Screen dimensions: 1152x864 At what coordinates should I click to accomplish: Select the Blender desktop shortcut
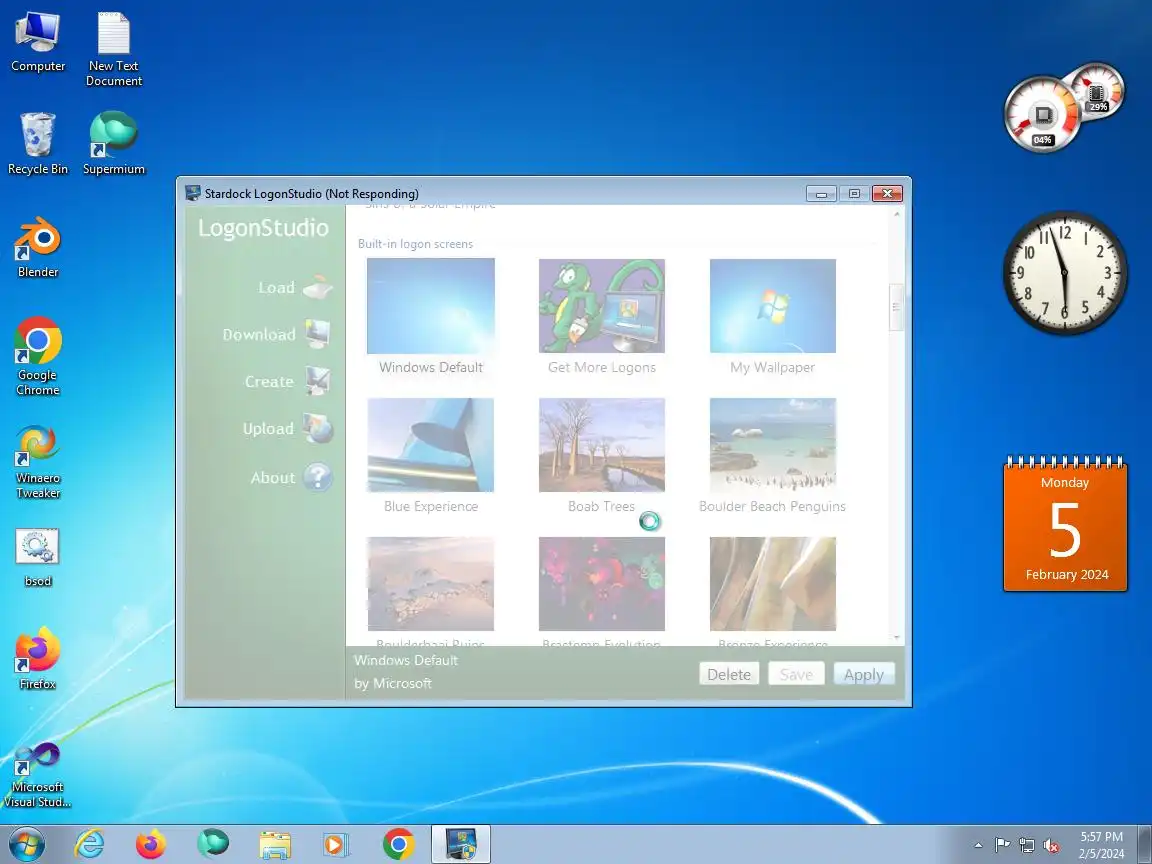pos(37,248)
